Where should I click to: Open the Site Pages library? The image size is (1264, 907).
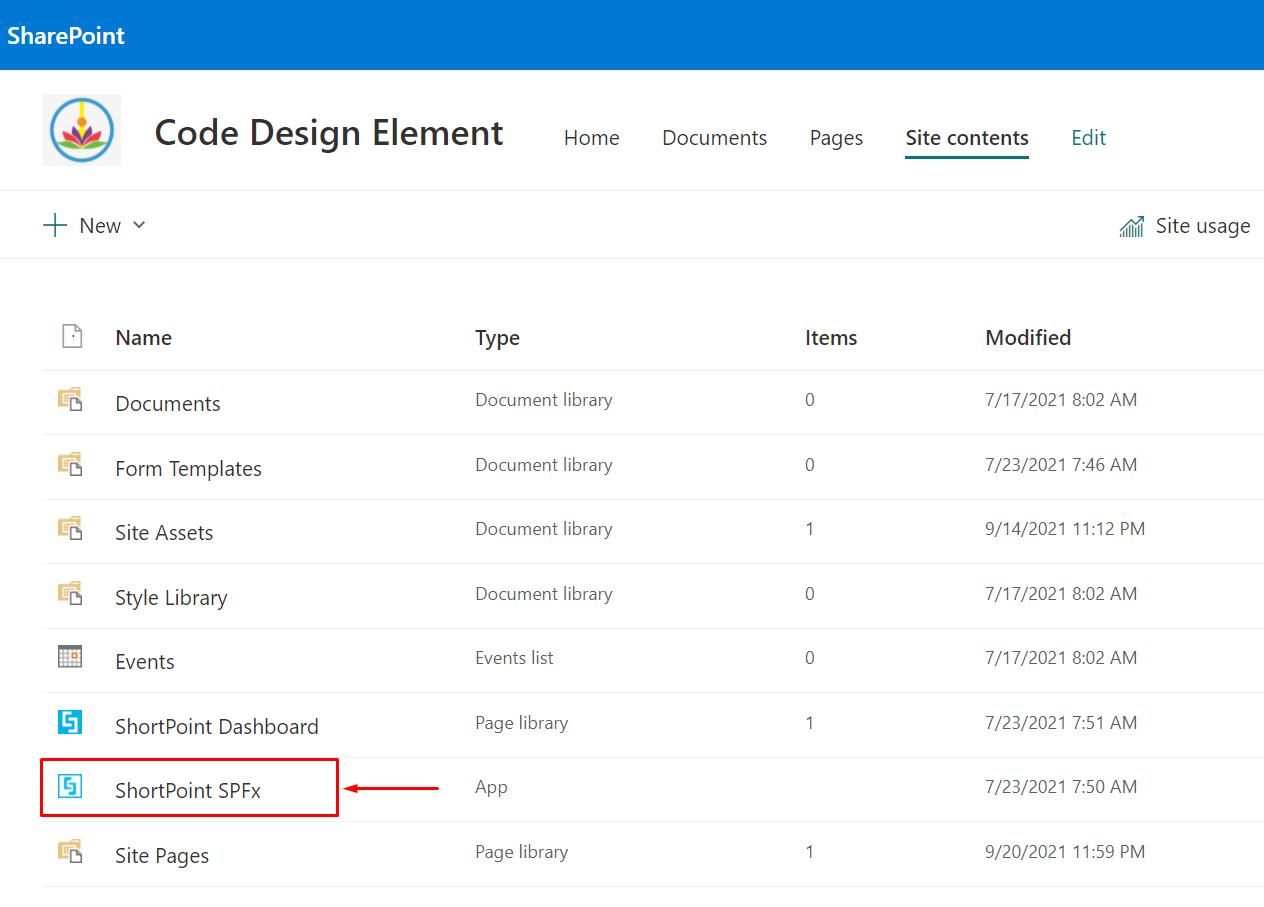click(x=162, y=856)
